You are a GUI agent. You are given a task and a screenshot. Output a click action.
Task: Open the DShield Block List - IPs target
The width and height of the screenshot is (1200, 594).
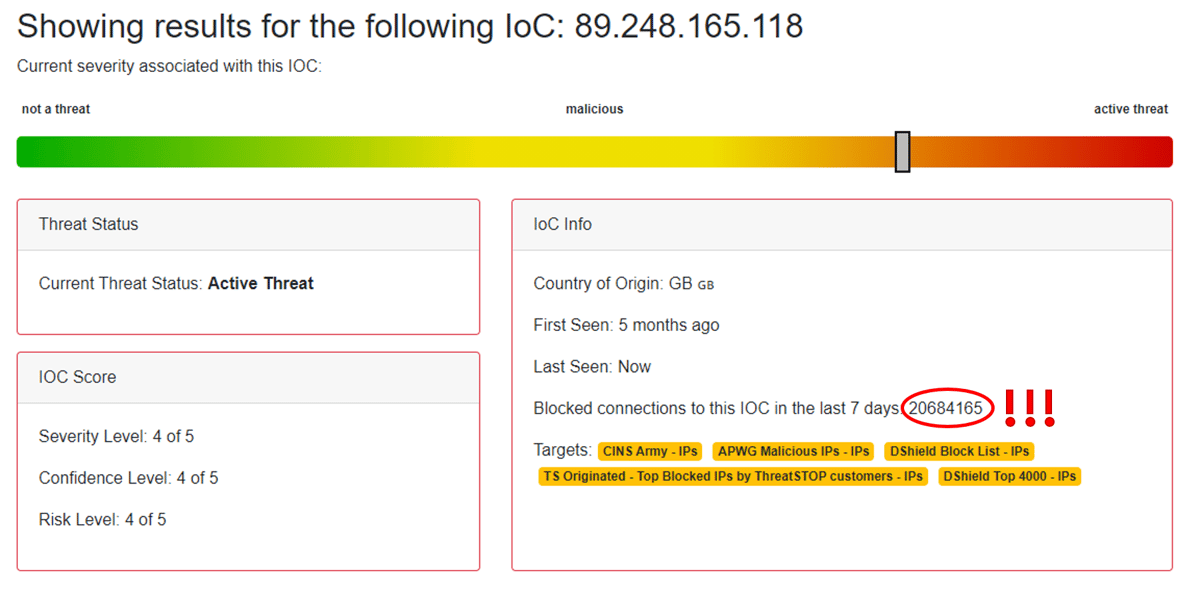[x=958, y=451]
